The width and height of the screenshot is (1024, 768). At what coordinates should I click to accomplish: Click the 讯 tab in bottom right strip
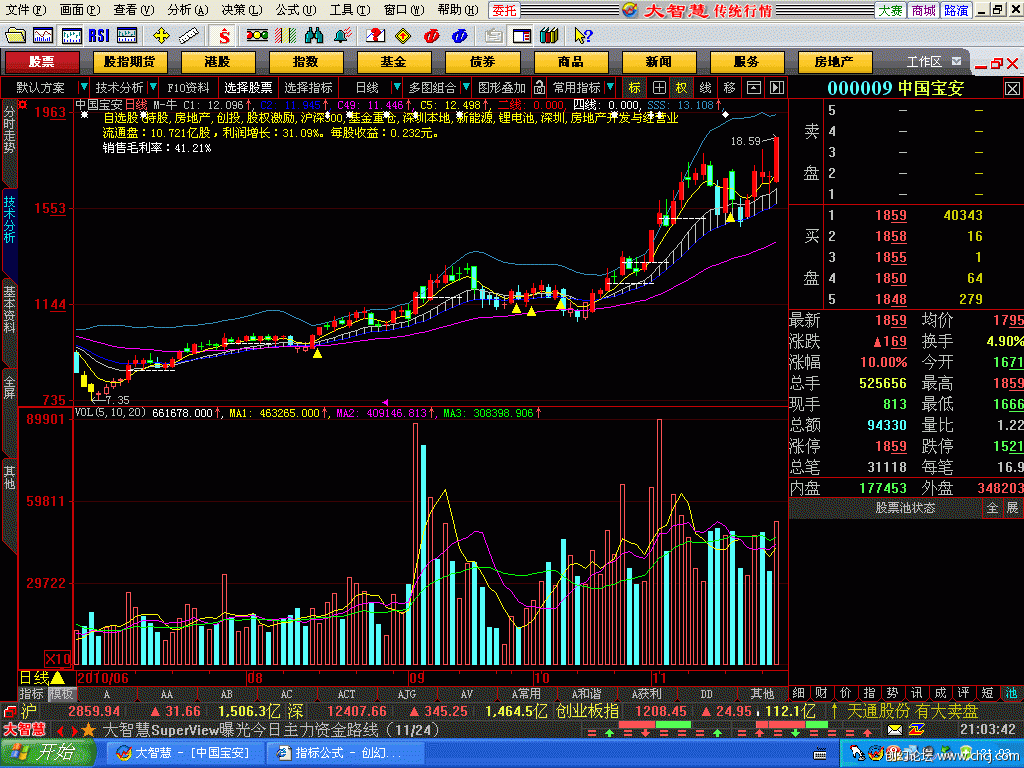point(916,694)
